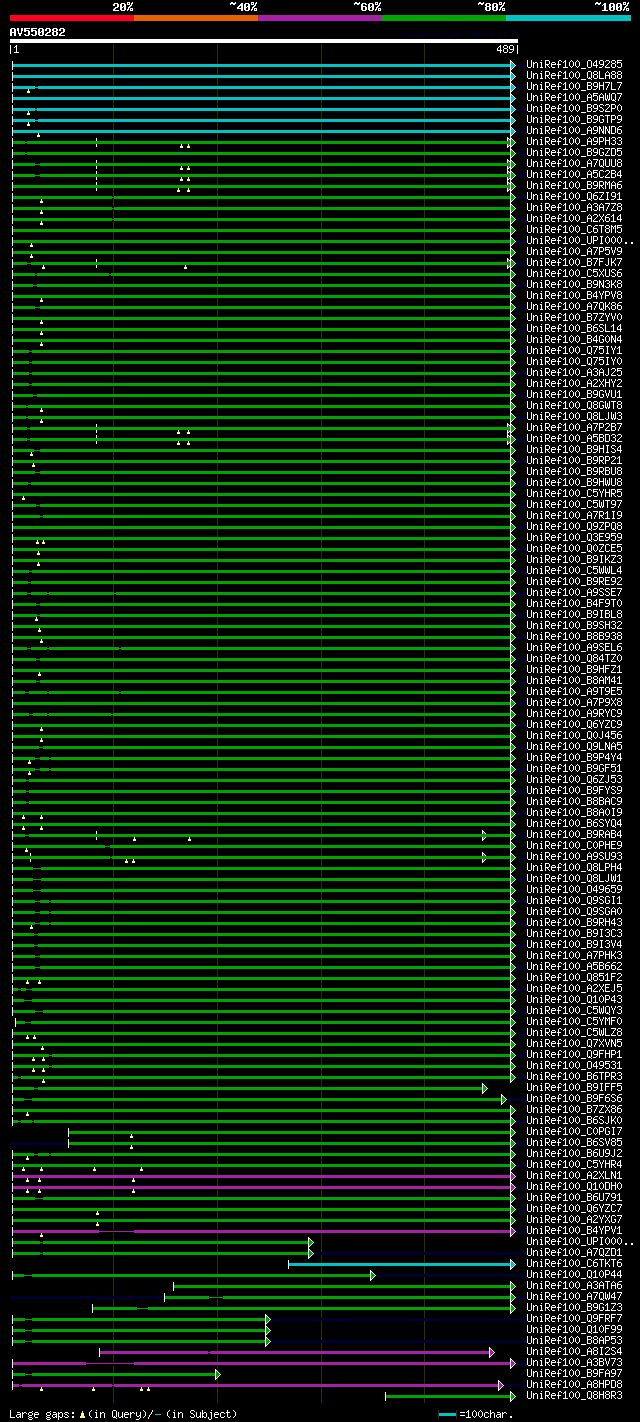Click the purple ~60% identity legend segment
Viewport: 640px width, 1422px height.
point(319,17)
